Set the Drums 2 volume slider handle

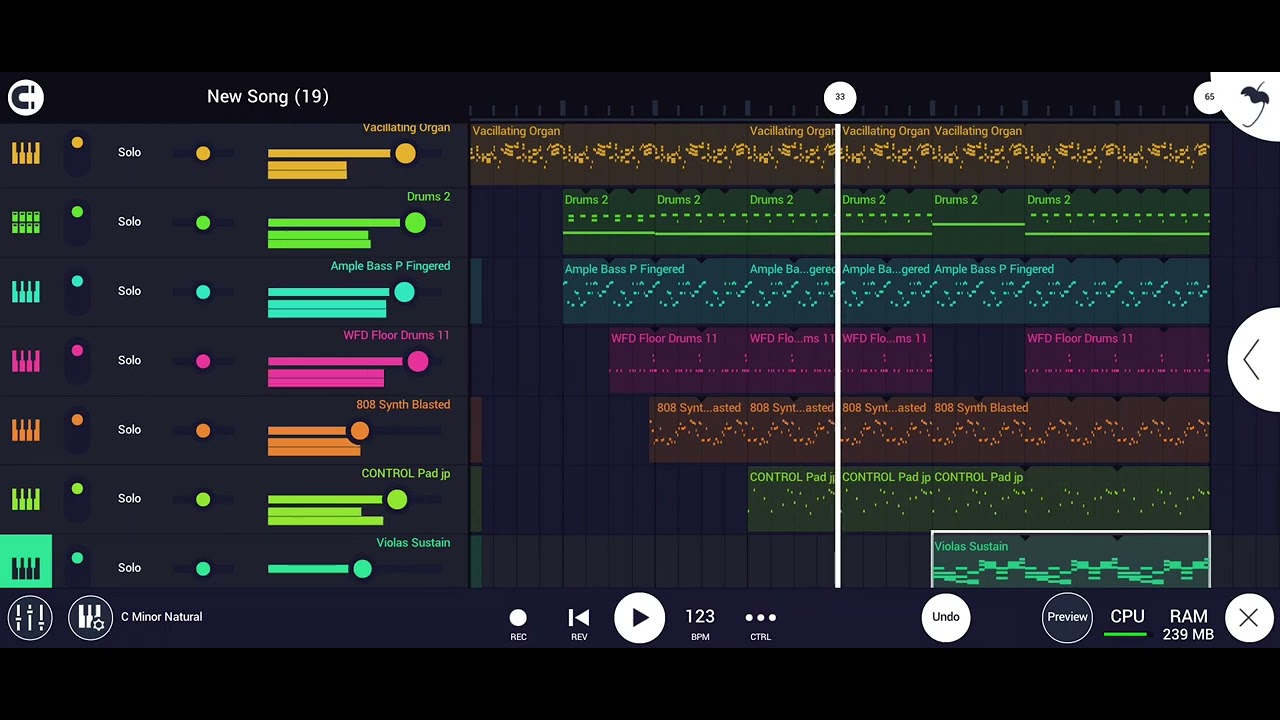click(x=415, y=223)
